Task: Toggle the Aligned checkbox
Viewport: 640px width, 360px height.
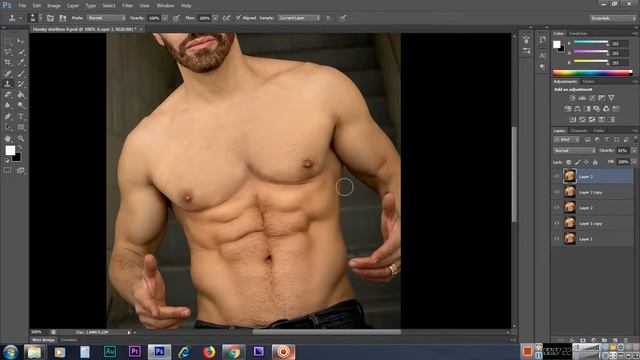Action: [x=239, y=18]
